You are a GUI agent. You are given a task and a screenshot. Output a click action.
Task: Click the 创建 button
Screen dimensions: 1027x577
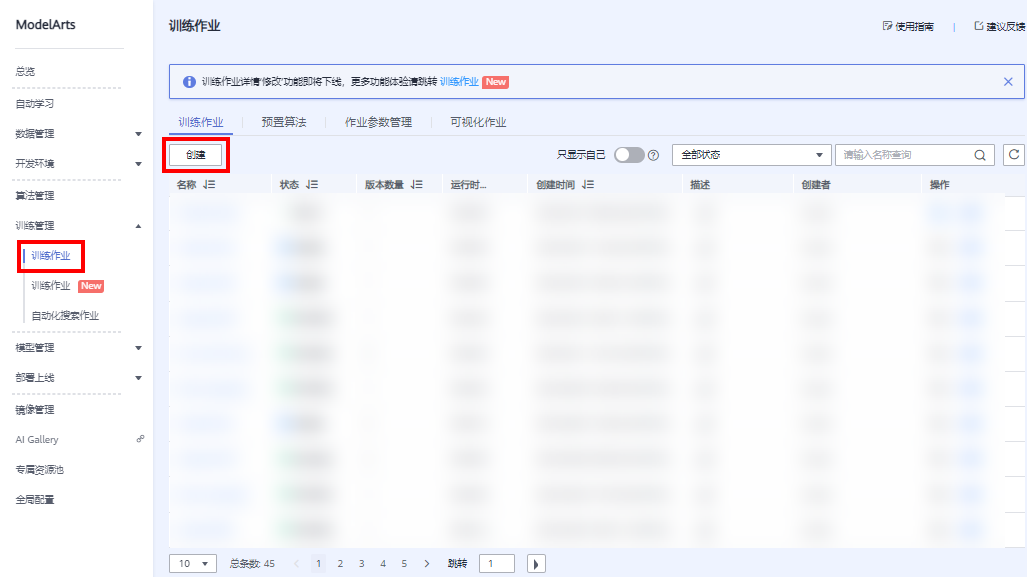click(196, 157)
